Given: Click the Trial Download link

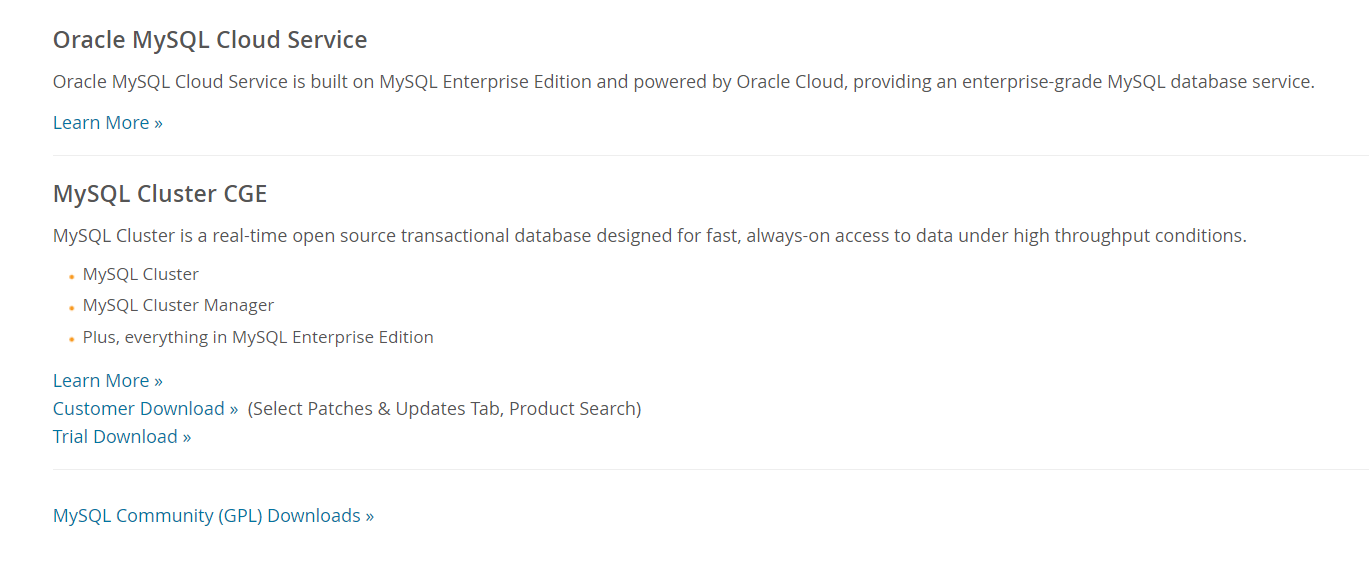Looking at the screenshot, I should point(121,437).
